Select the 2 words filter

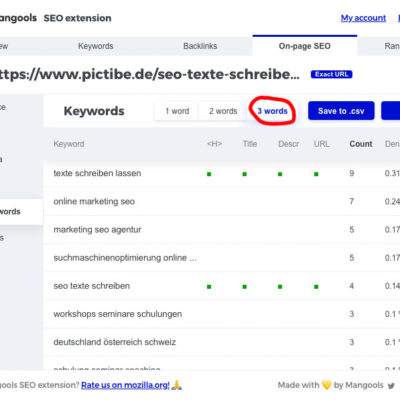point(223,111)
